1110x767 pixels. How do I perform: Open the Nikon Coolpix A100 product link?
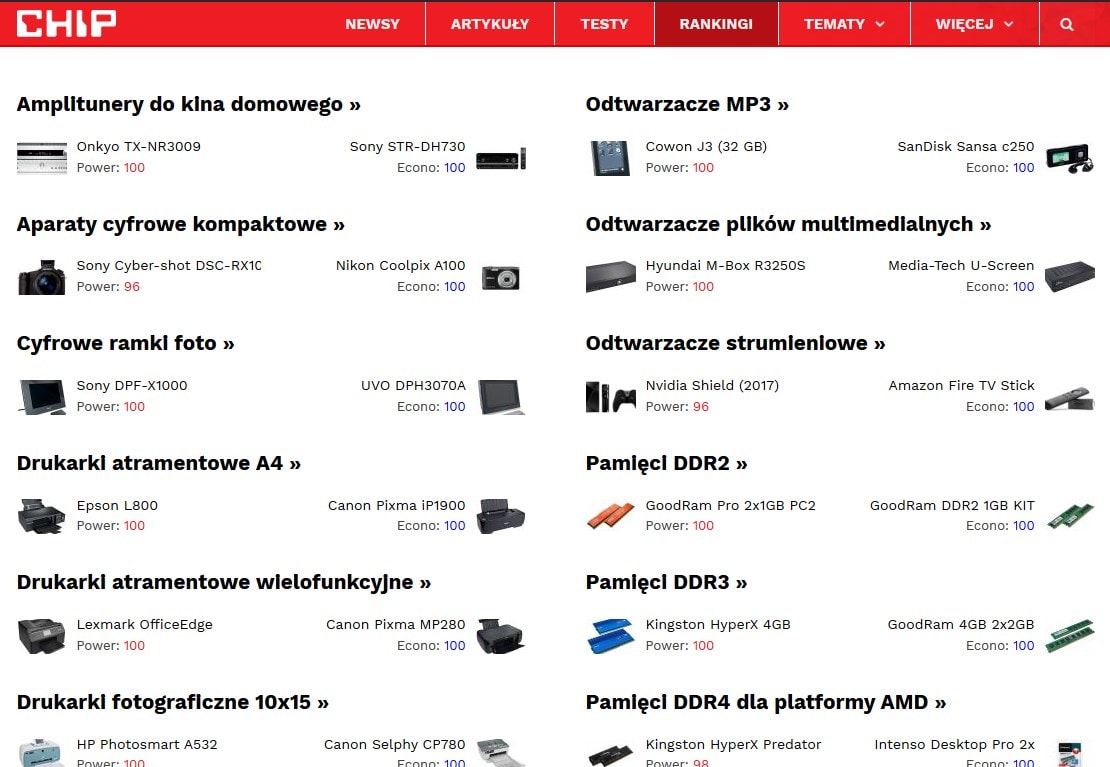click(x=401, y=266)
